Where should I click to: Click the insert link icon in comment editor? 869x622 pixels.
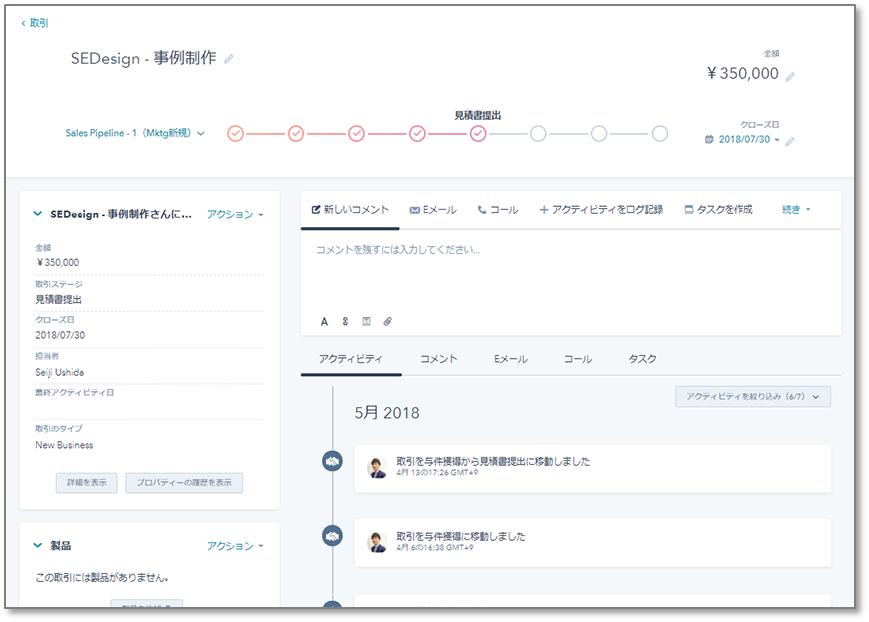[x=345, y=321]
